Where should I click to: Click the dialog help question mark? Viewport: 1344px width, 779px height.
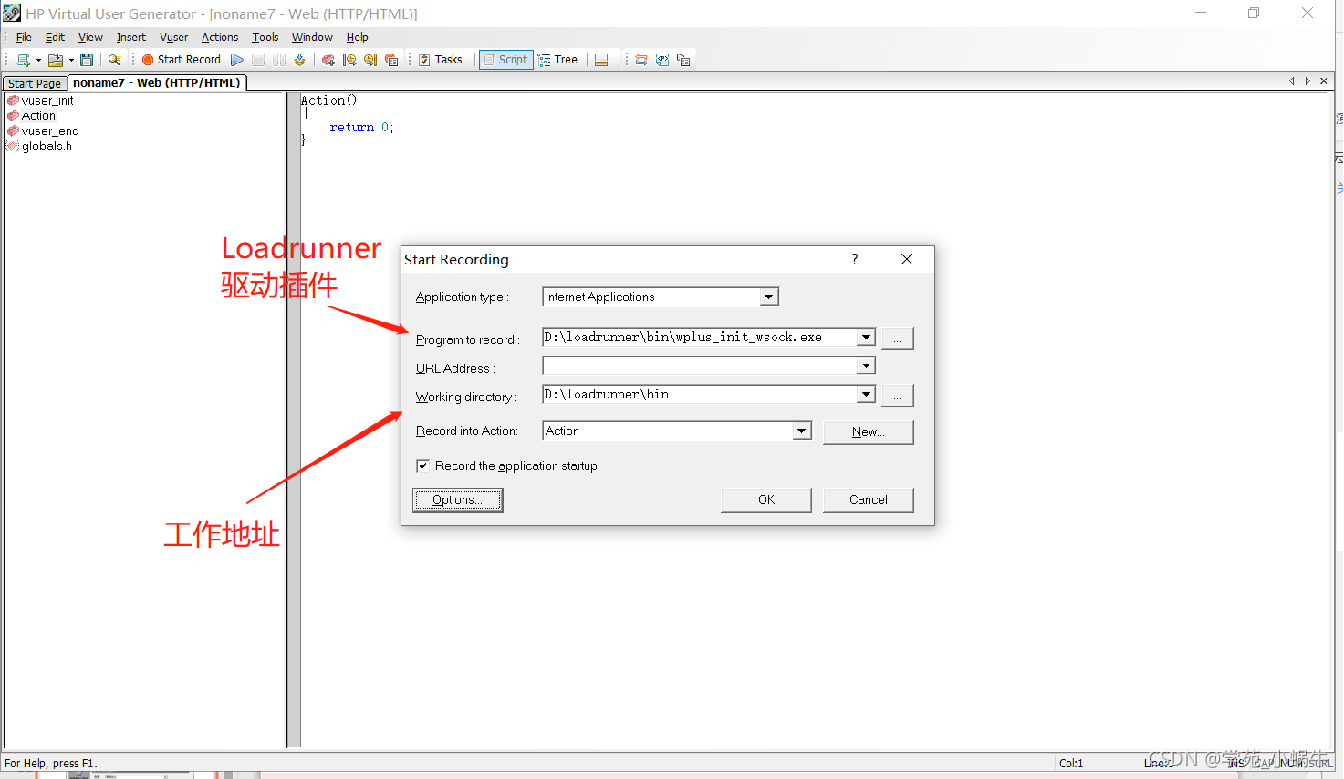pos(855,259)
